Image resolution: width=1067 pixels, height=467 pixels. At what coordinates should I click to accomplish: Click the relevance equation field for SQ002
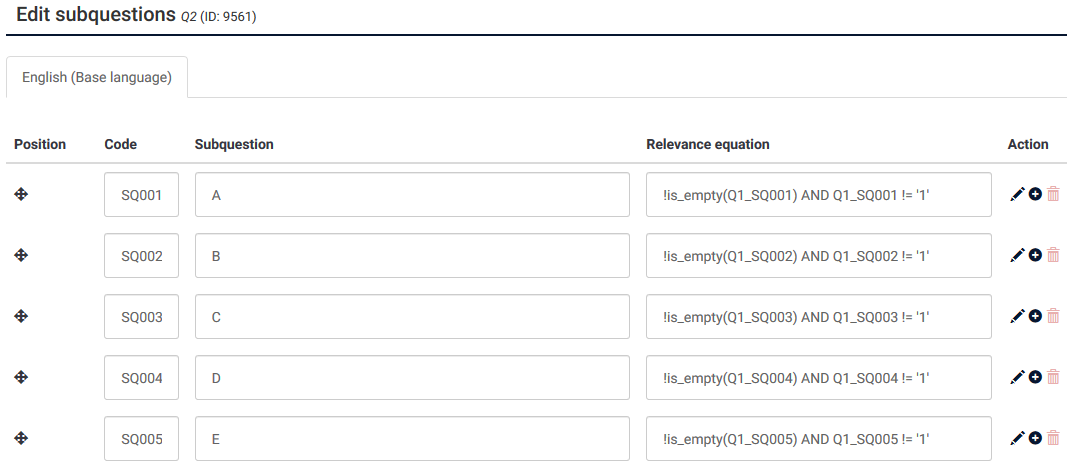pos(818,256)
